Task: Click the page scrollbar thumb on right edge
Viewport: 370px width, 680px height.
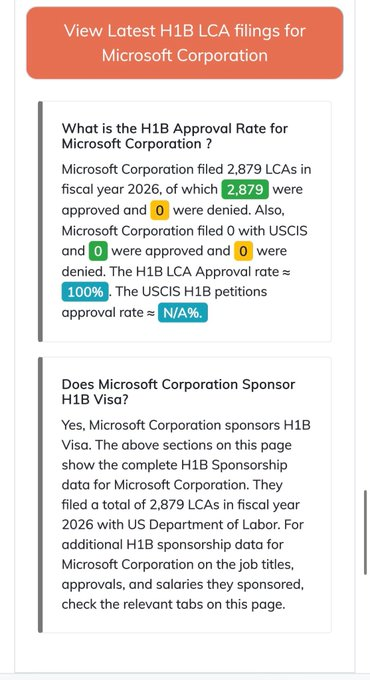Action: [366, 533]
